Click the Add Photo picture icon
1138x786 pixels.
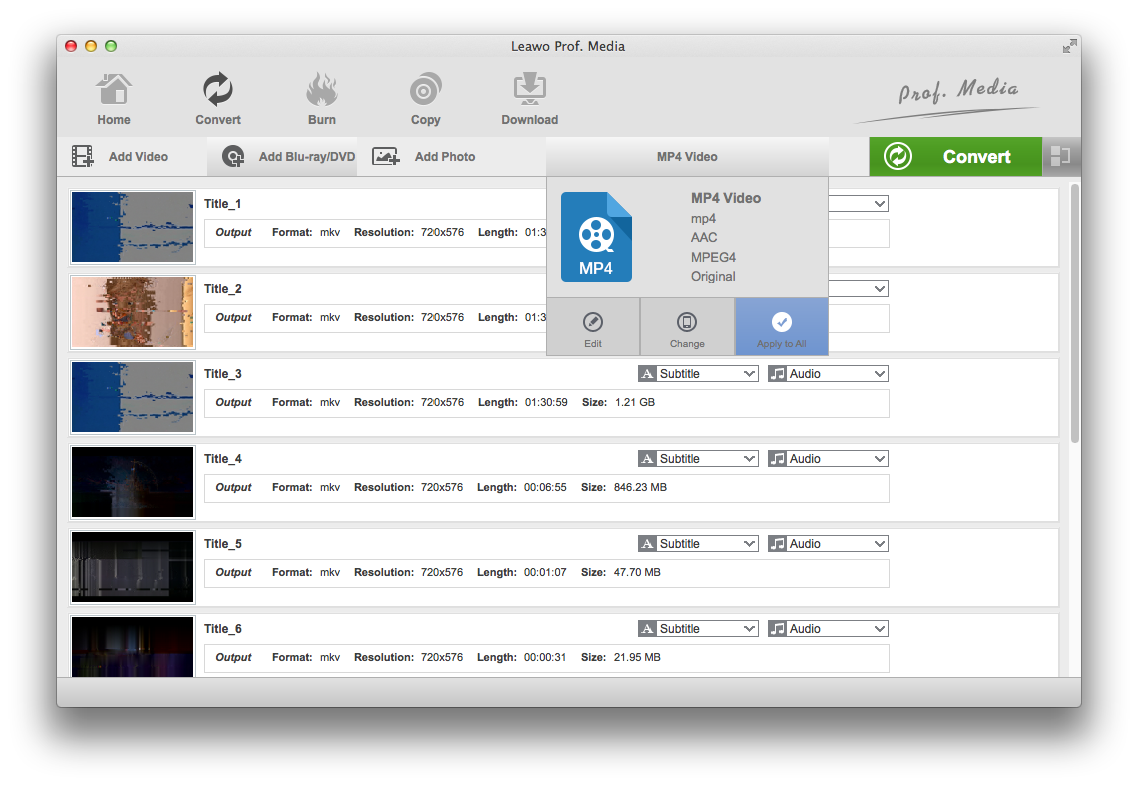point(385,156)
